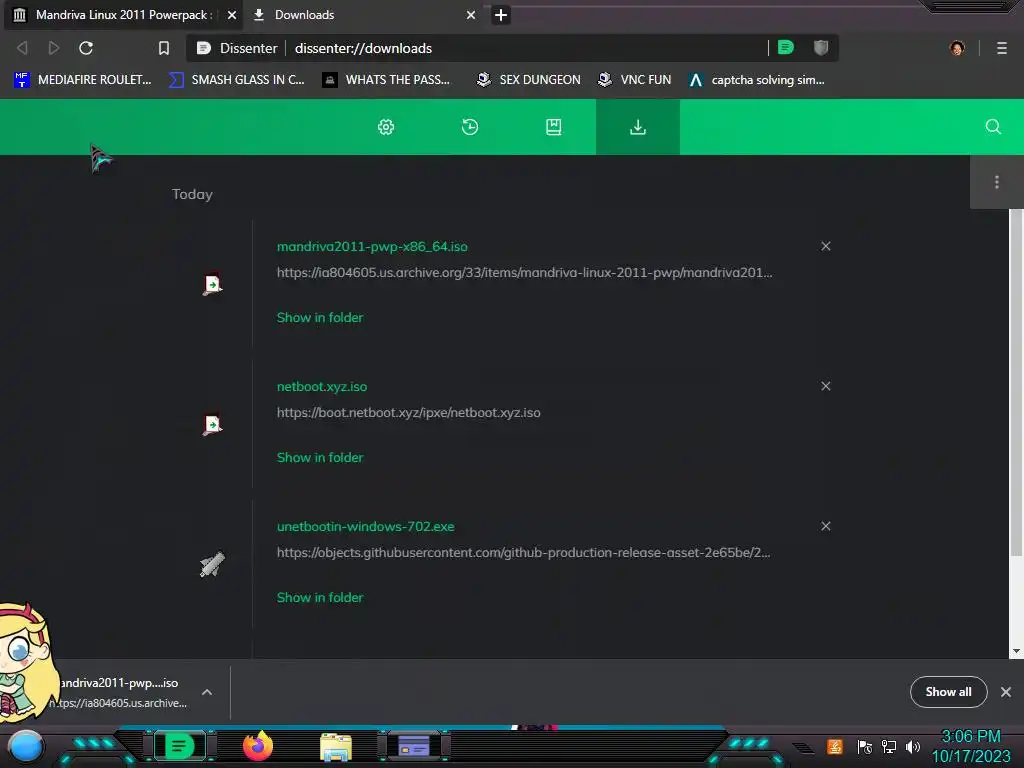This screenshot has width=1024, height=768.
Task: Open the purple window taskbar icon
Action: point(414,745)
